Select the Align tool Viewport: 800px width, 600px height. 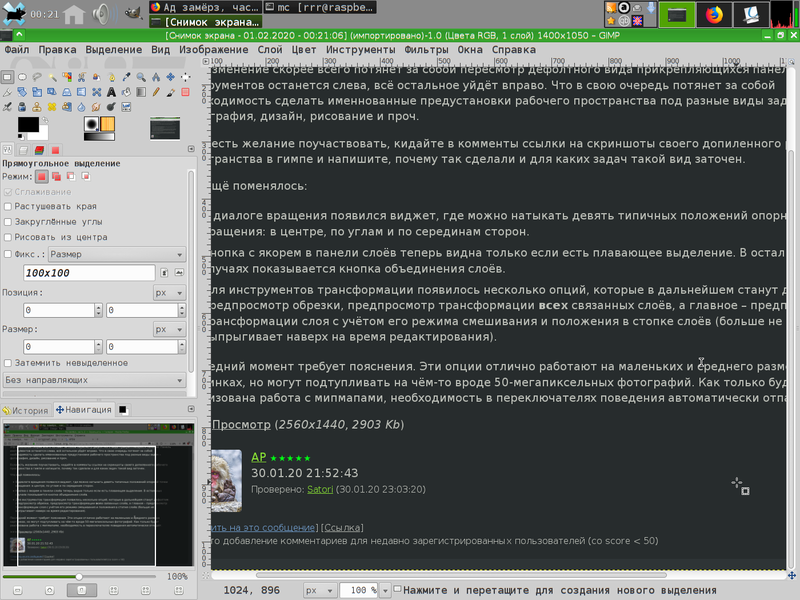[185, 77]
